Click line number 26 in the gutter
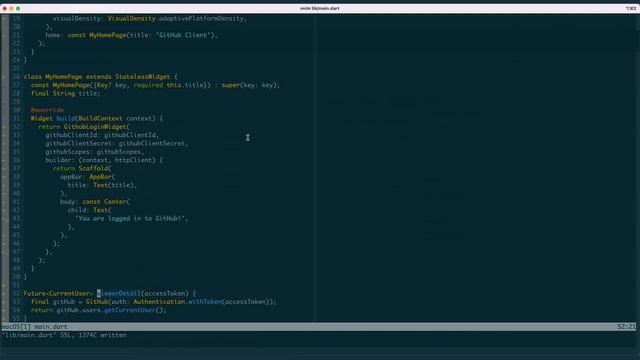The height and width of the screenshot is (360, 640). click(x=16, y=77)
